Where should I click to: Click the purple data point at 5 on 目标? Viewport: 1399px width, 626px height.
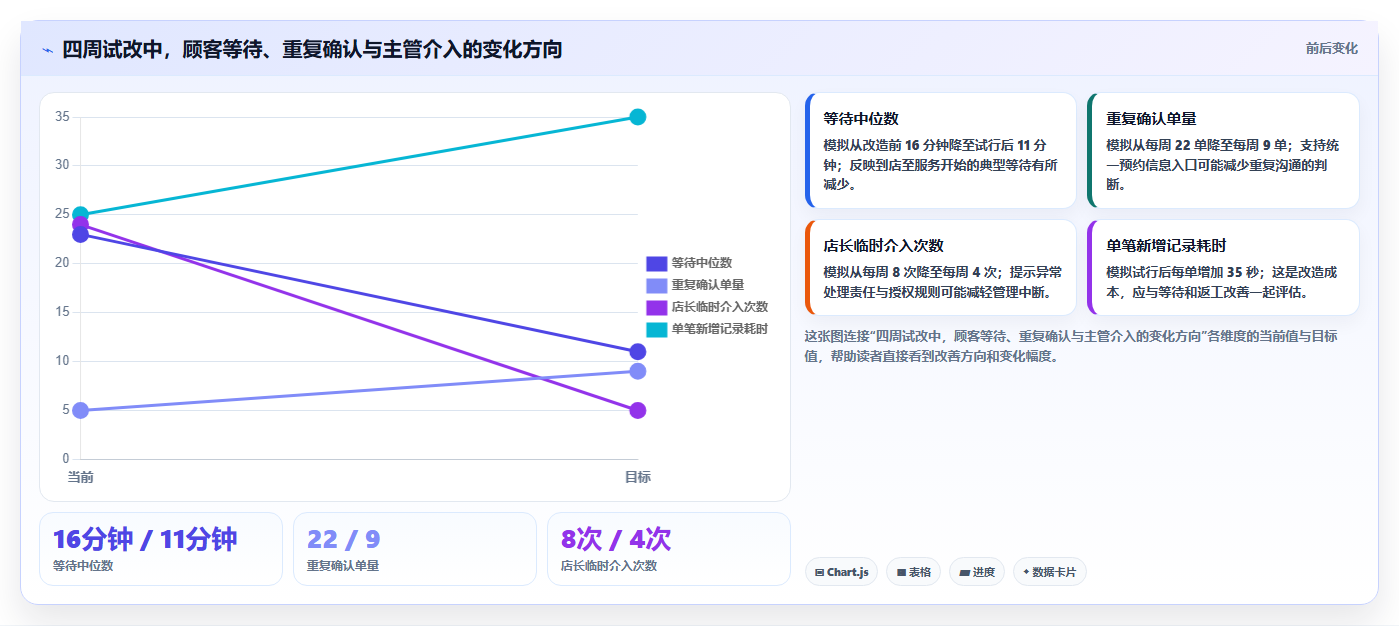click(x=638, y=411)
